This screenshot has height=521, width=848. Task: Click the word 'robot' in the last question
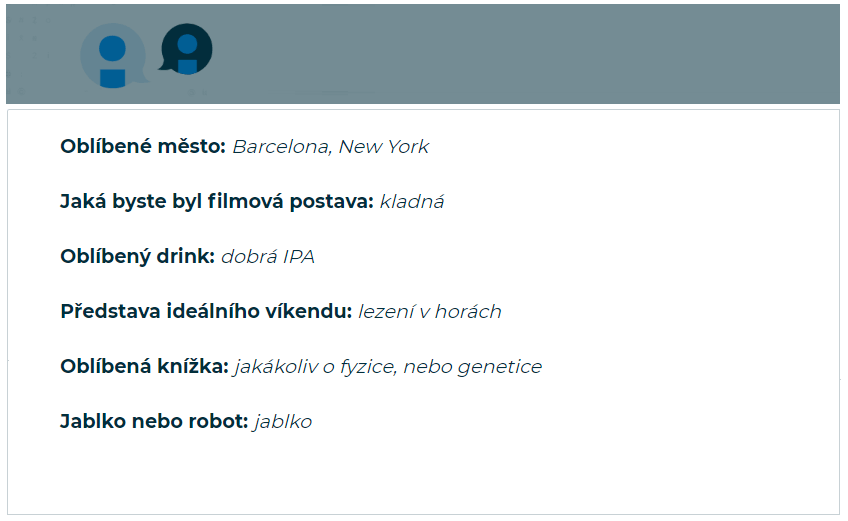(x=218, y=422)
